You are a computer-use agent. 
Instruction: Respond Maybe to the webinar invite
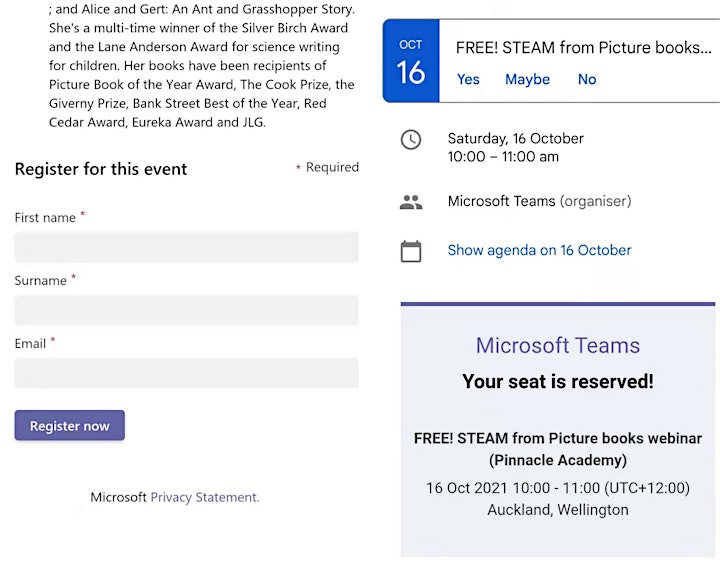pyautogui.click(x=527, y=79)
